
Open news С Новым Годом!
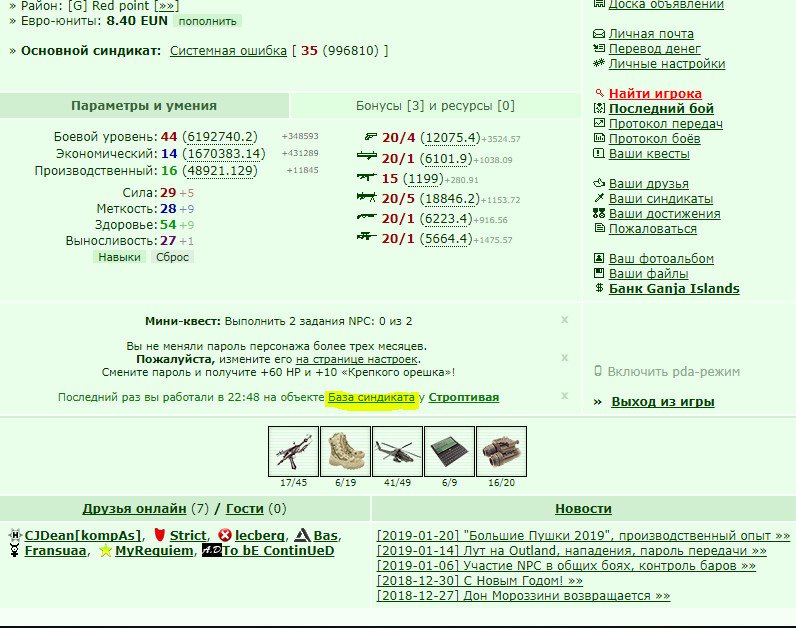pyautogui.click(x=480, y=581)
